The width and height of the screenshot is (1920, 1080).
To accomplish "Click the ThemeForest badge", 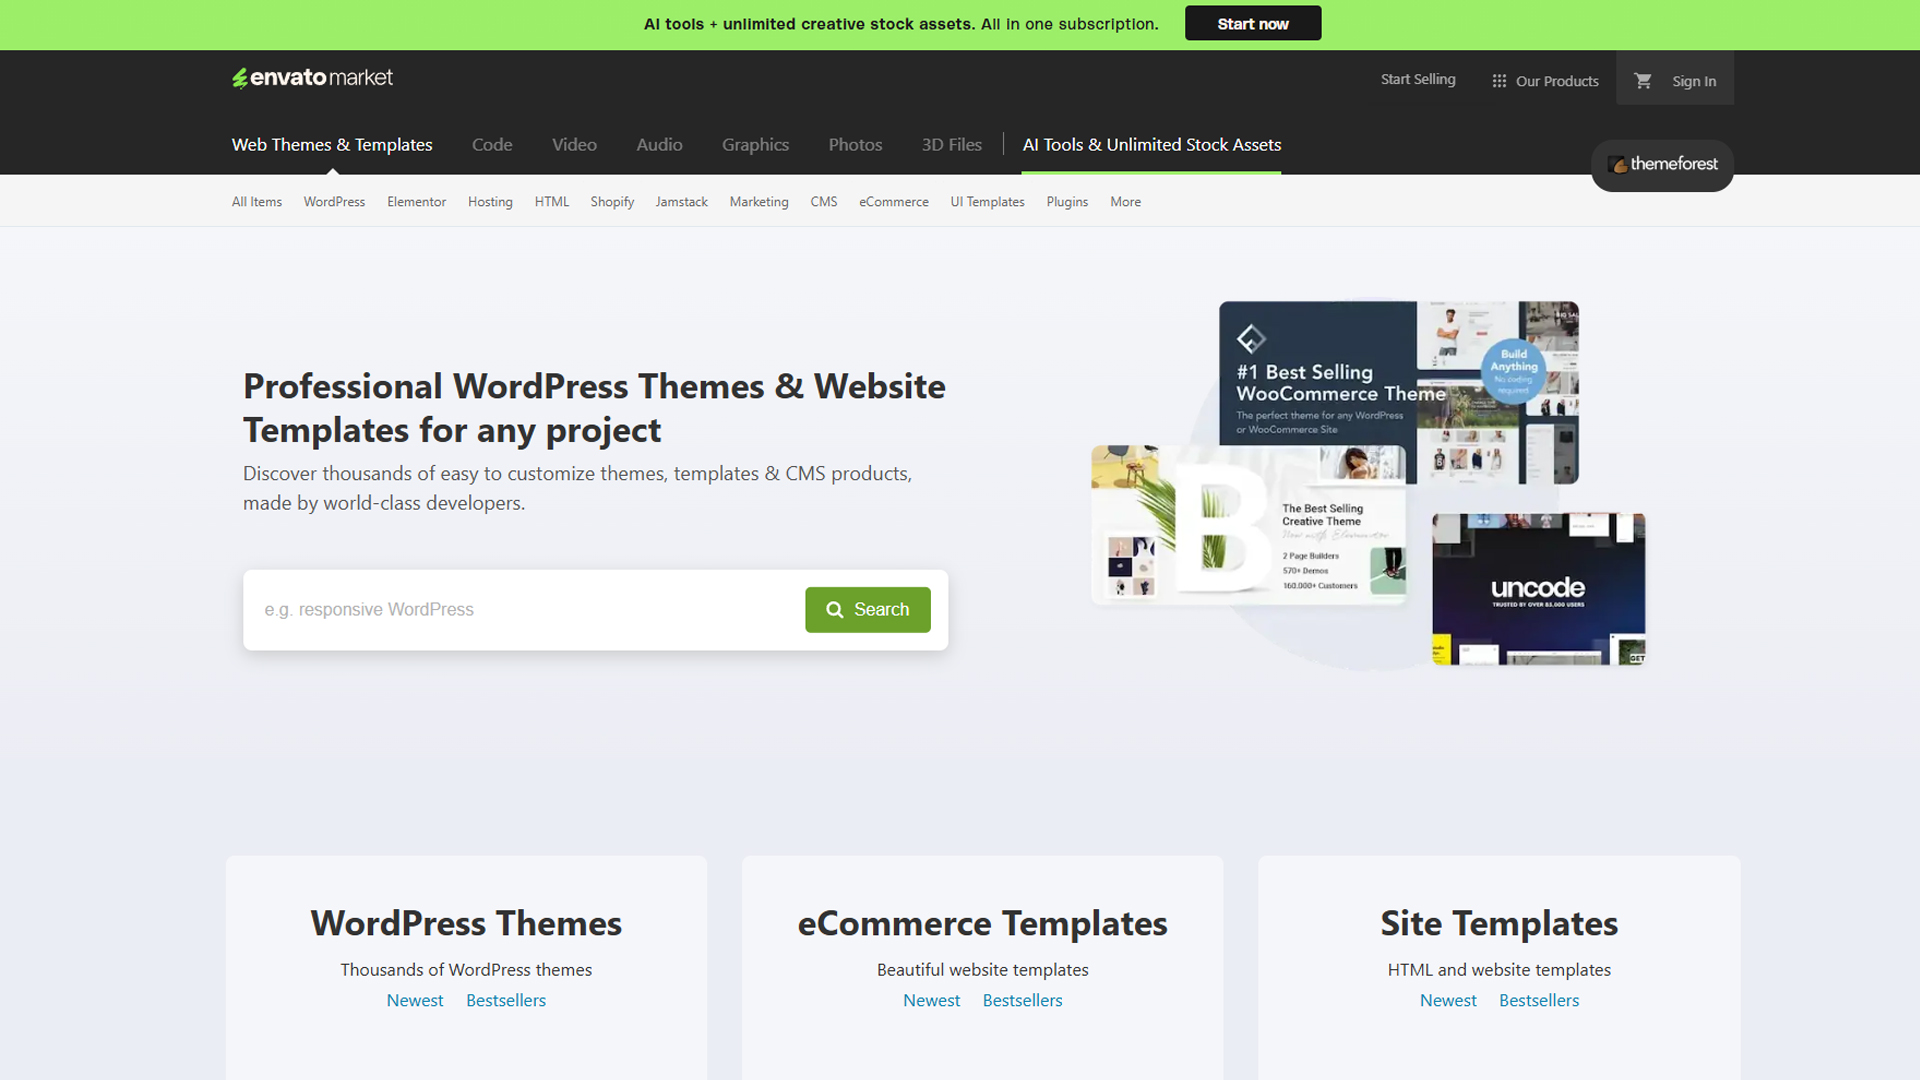I will [1662, 164].
